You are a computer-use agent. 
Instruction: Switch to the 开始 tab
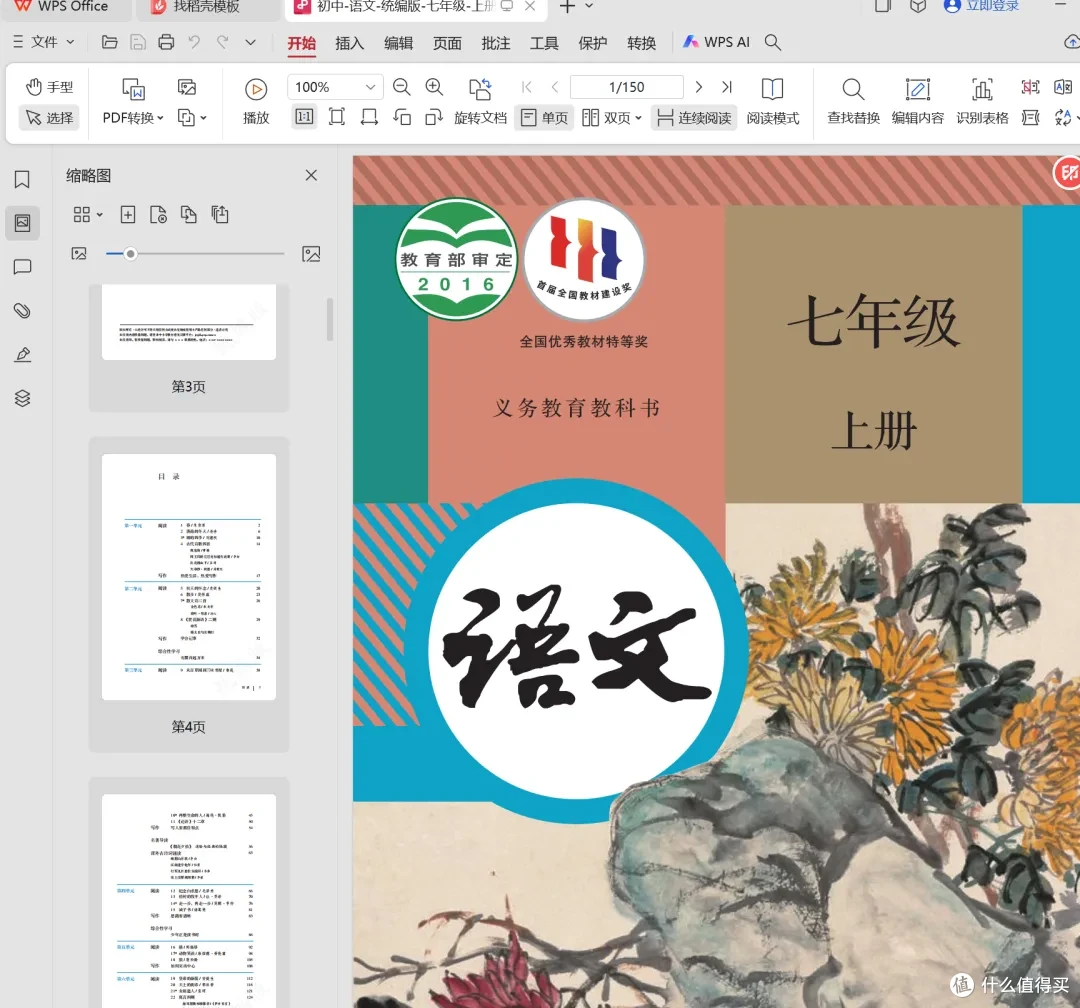click(x=302, y=43)
